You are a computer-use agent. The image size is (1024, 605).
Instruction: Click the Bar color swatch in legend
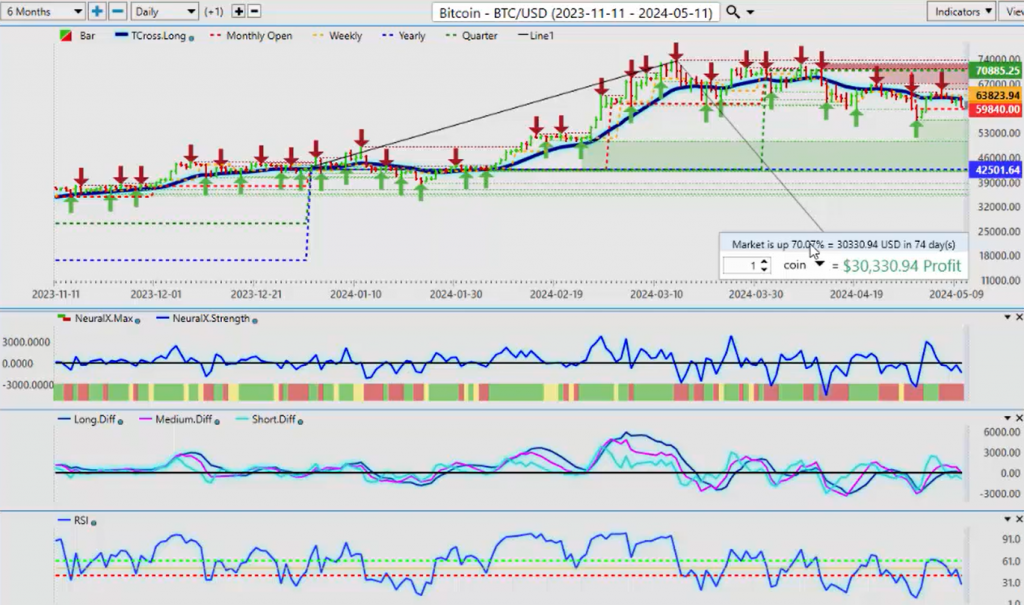[x=65, y=36]
